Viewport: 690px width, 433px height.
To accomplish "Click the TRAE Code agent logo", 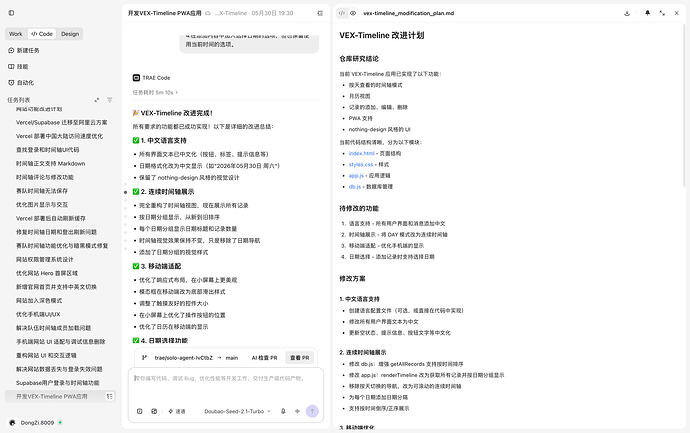I will click(136, 78).
